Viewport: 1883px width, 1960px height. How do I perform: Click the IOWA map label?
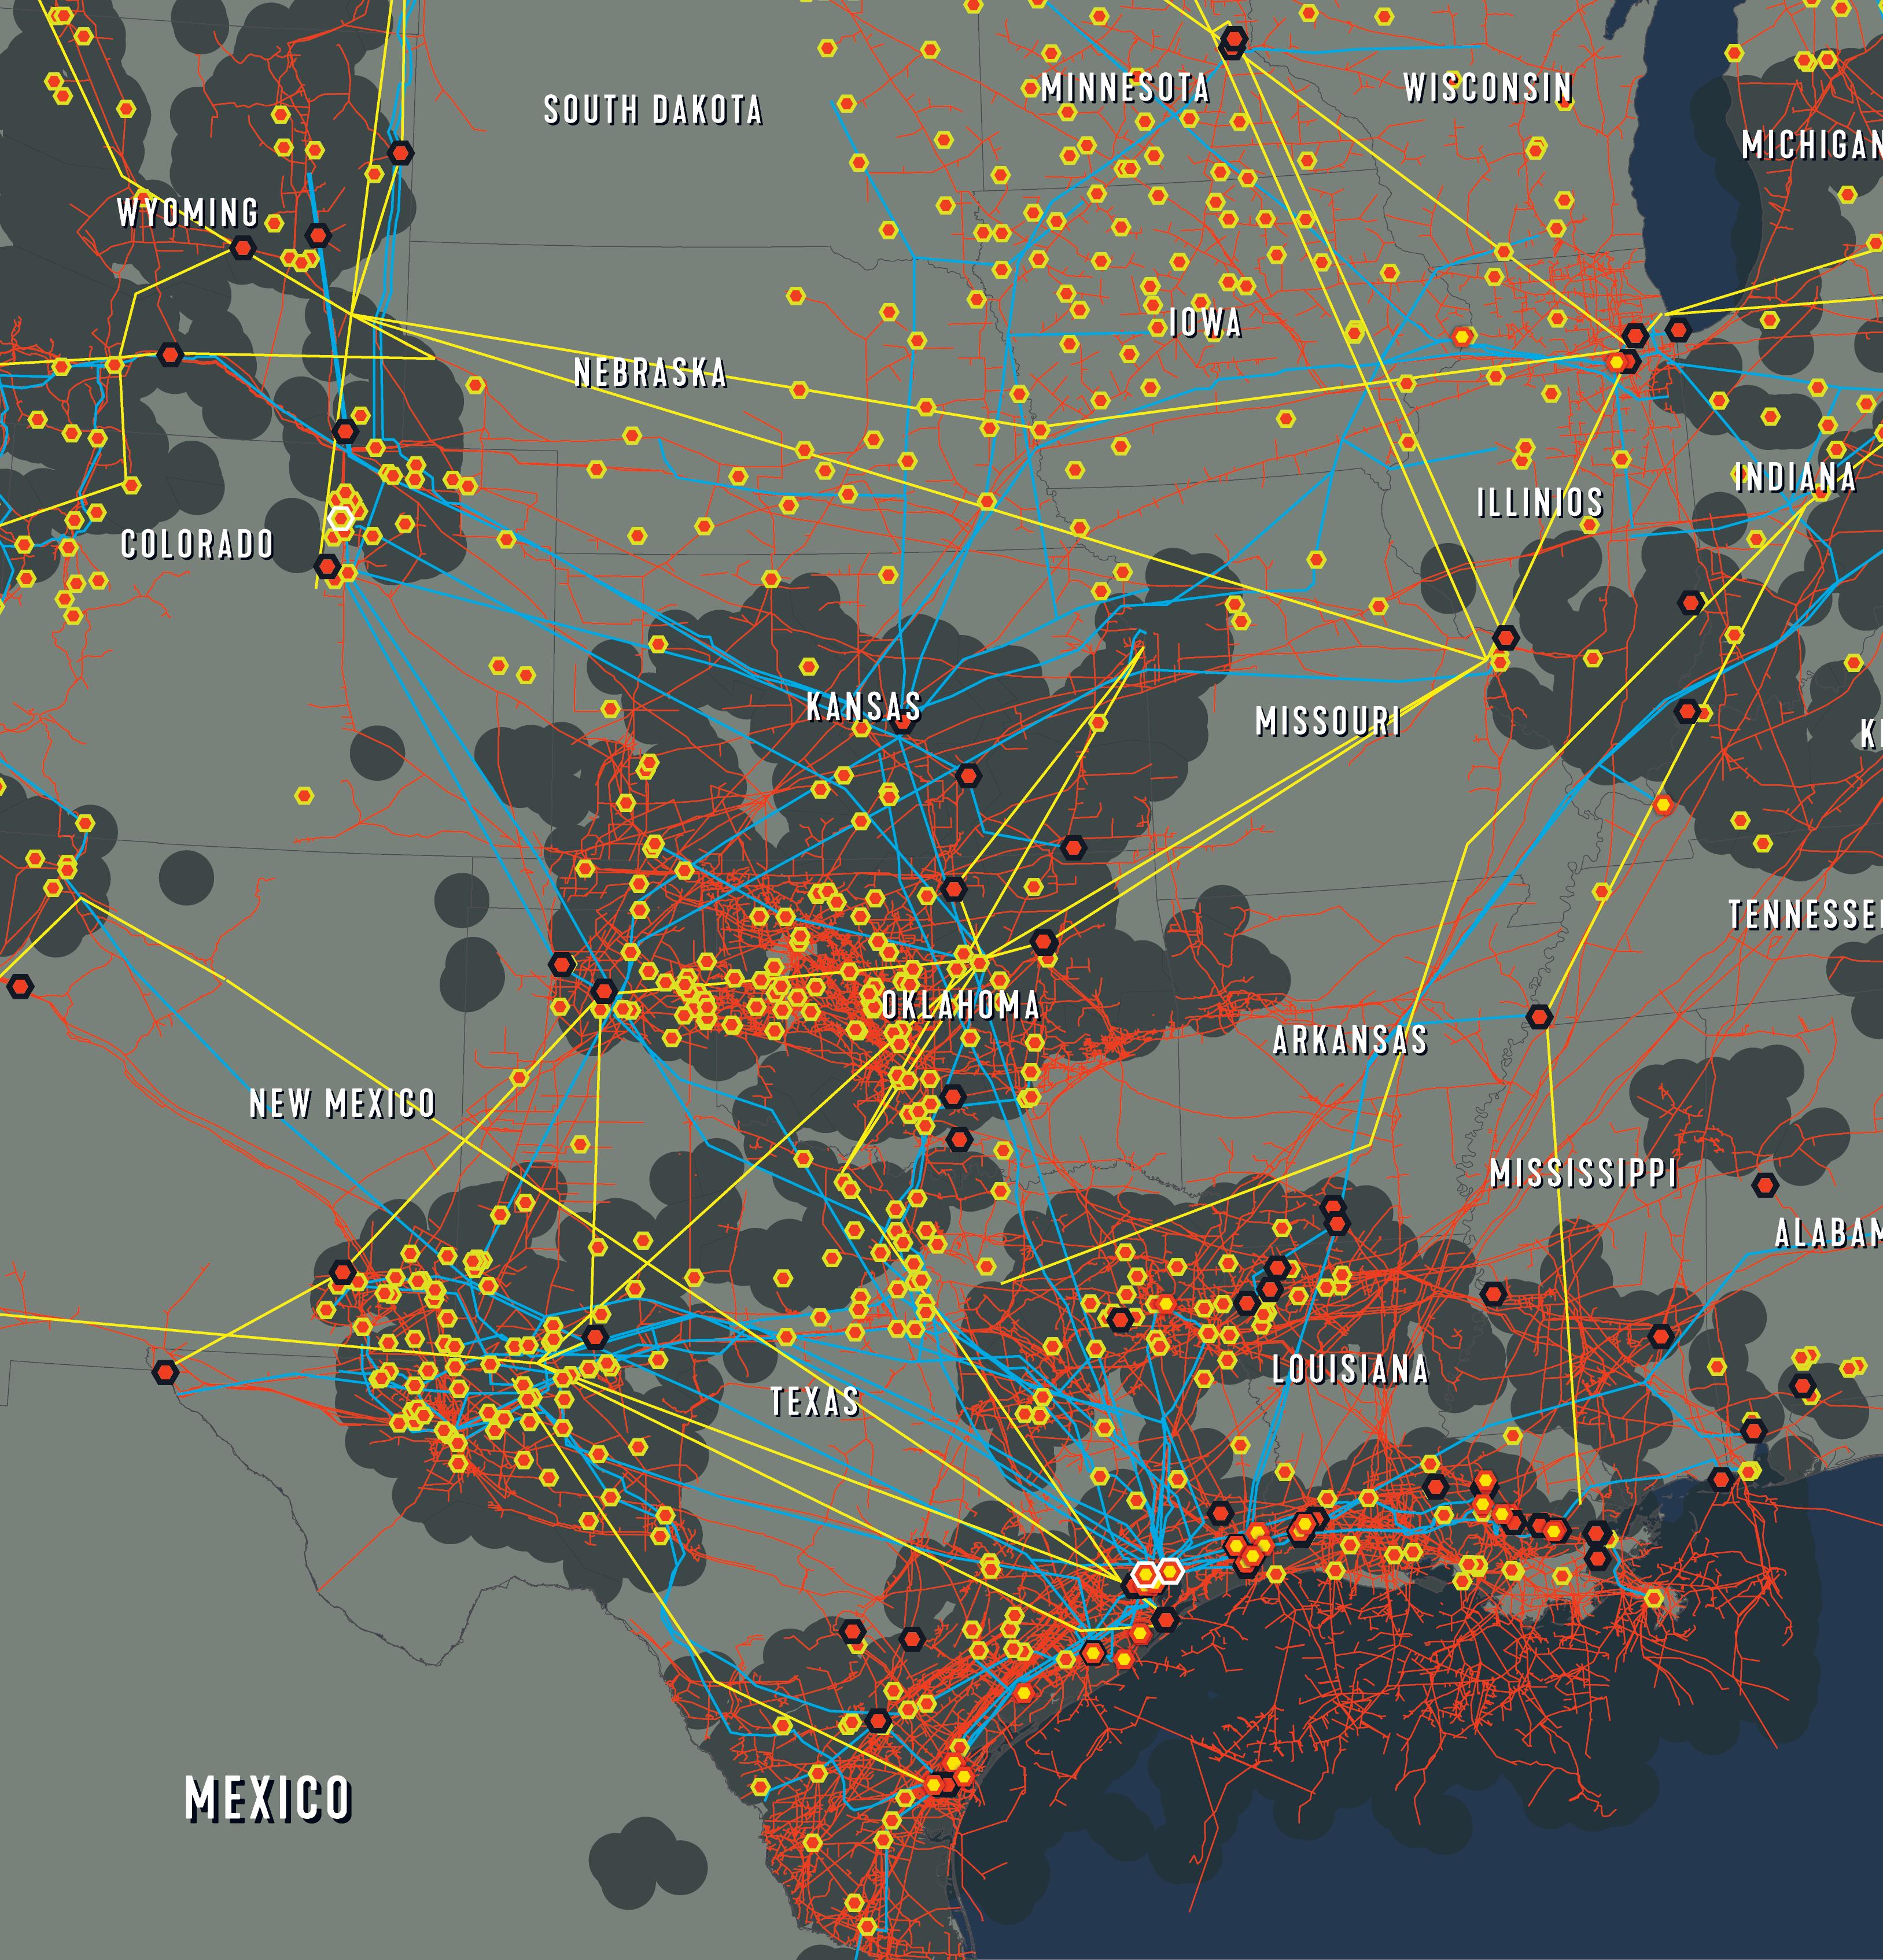click(1205, 323)
